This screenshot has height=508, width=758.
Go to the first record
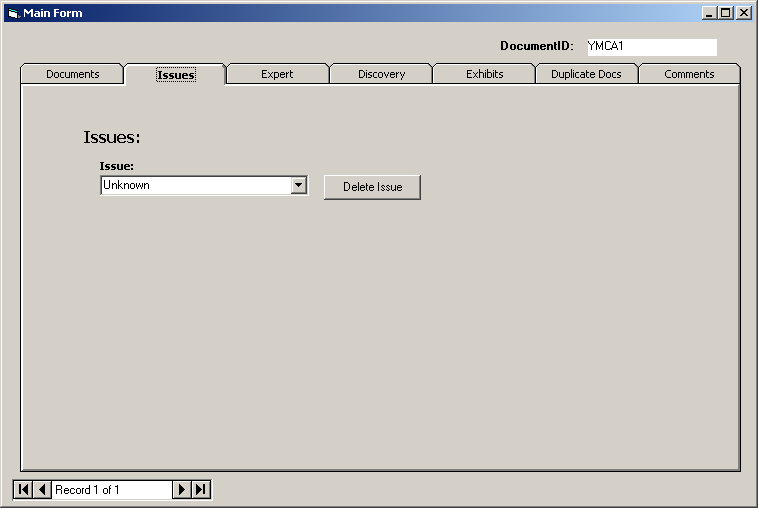coord(23,489)
